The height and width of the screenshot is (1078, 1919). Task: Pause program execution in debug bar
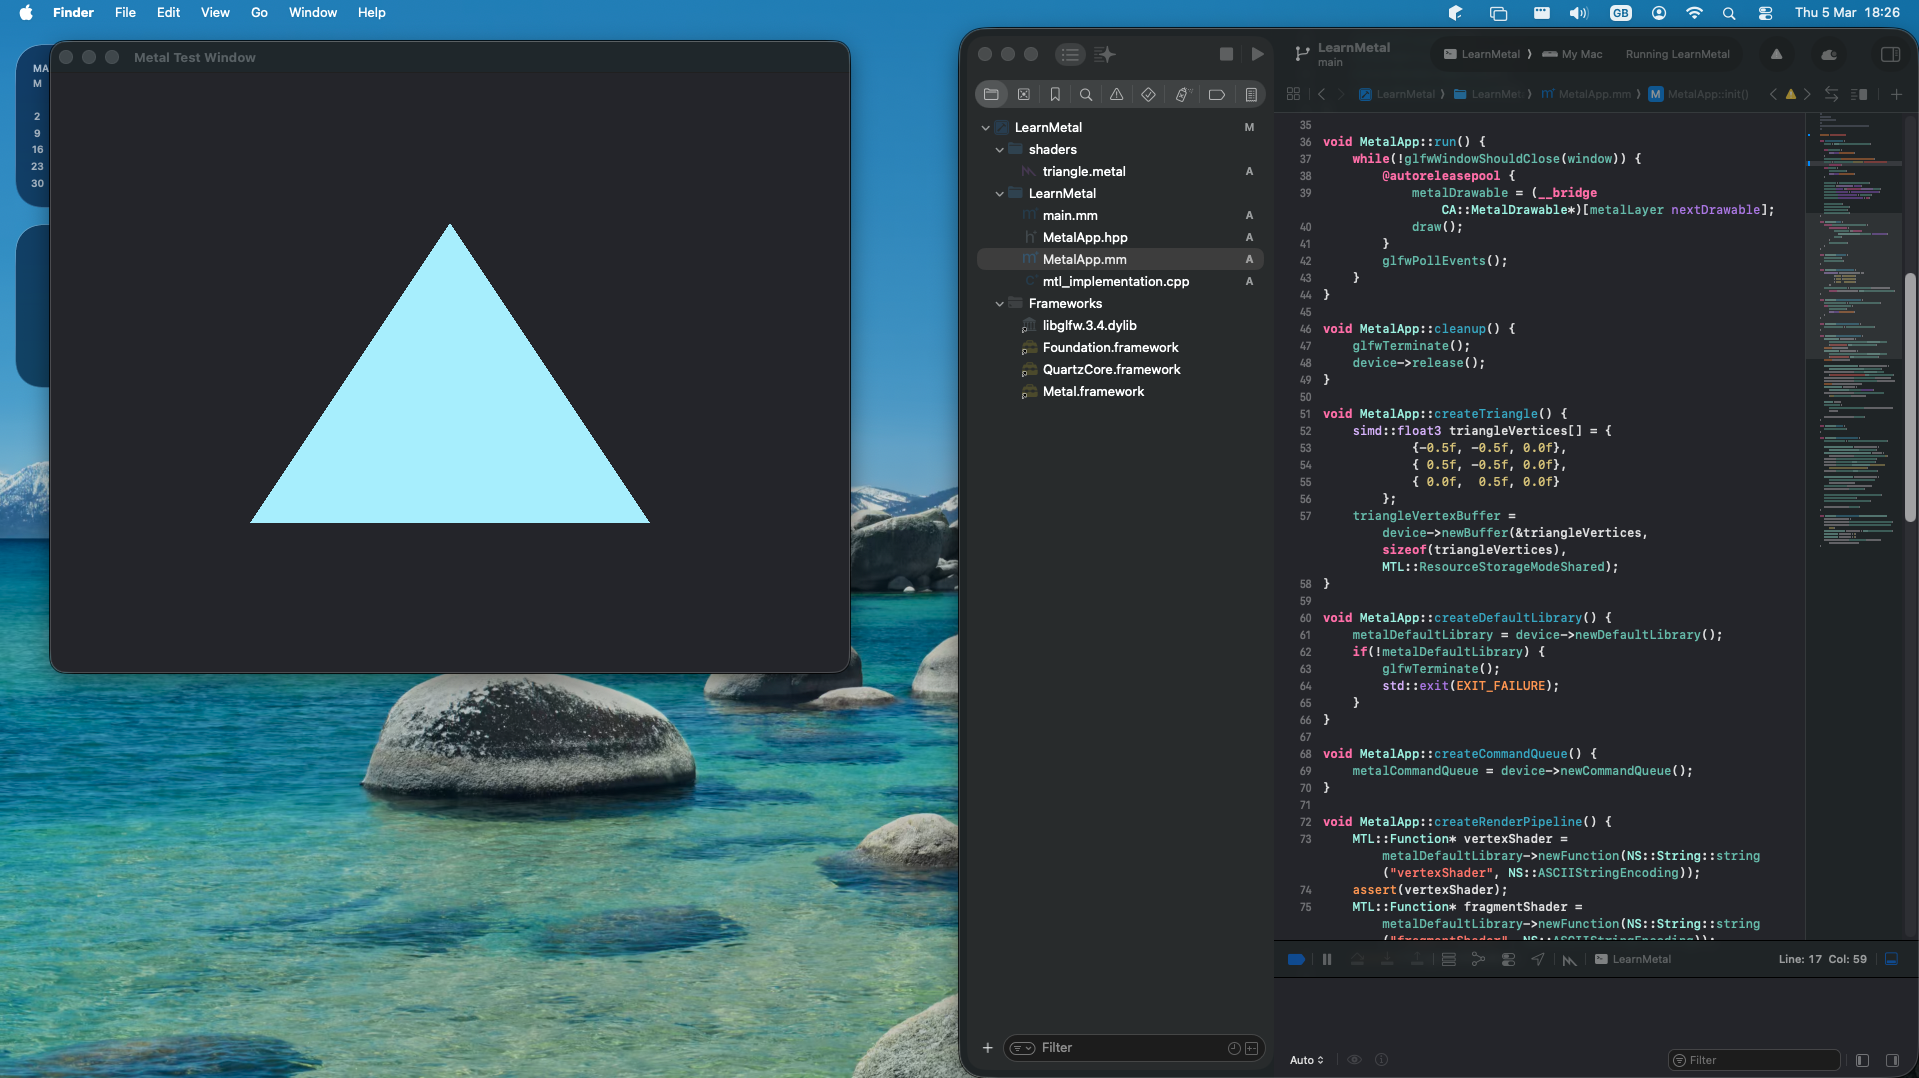click(x=1327, y=959)
